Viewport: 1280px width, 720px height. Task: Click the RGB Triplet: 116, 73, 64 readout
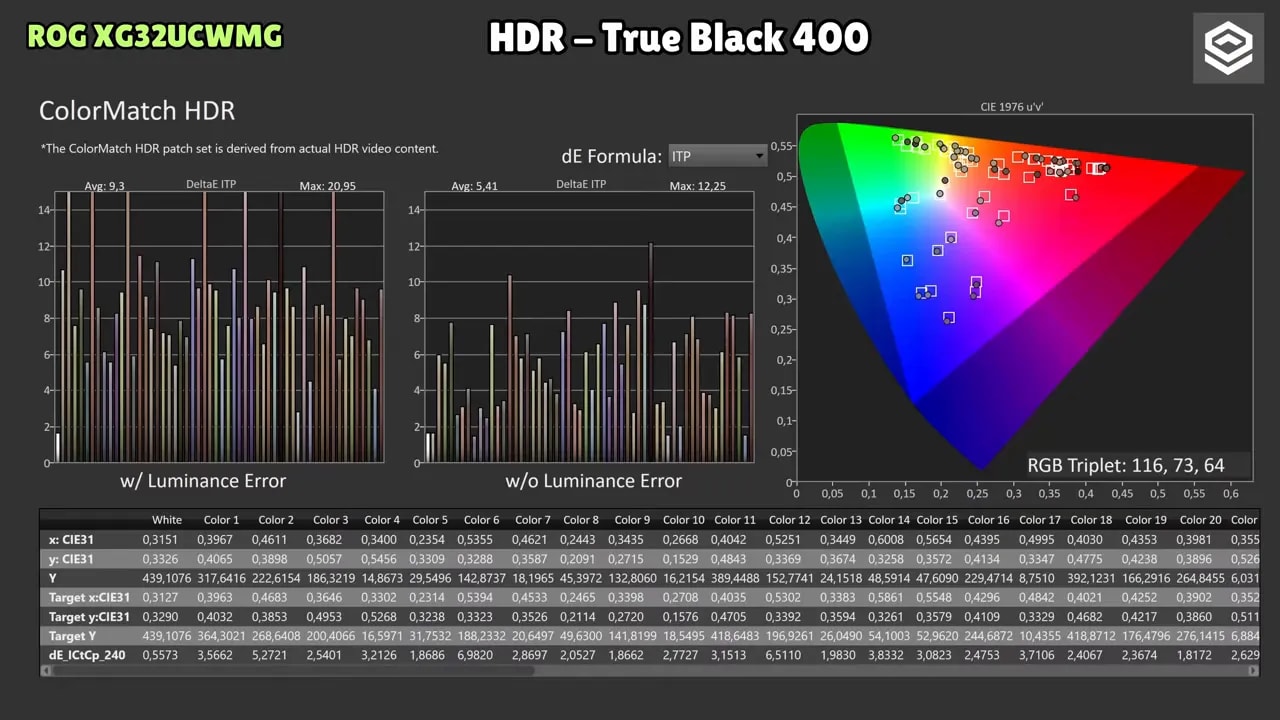tap(1126, 465)
